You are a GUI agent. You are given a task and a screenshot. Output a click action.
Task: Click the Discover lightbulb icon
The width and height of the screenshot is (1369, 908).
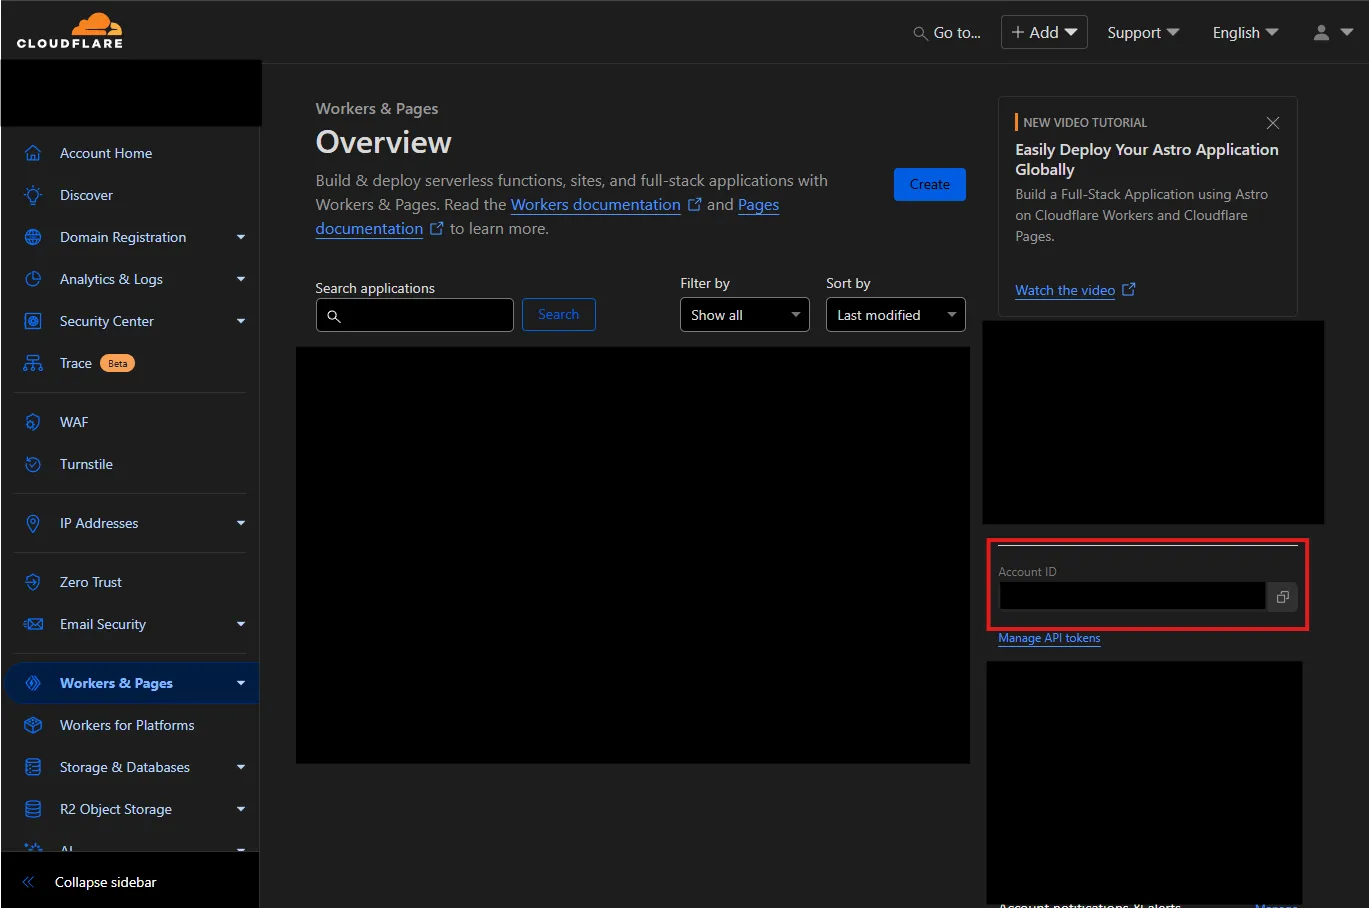coord(33,195)
